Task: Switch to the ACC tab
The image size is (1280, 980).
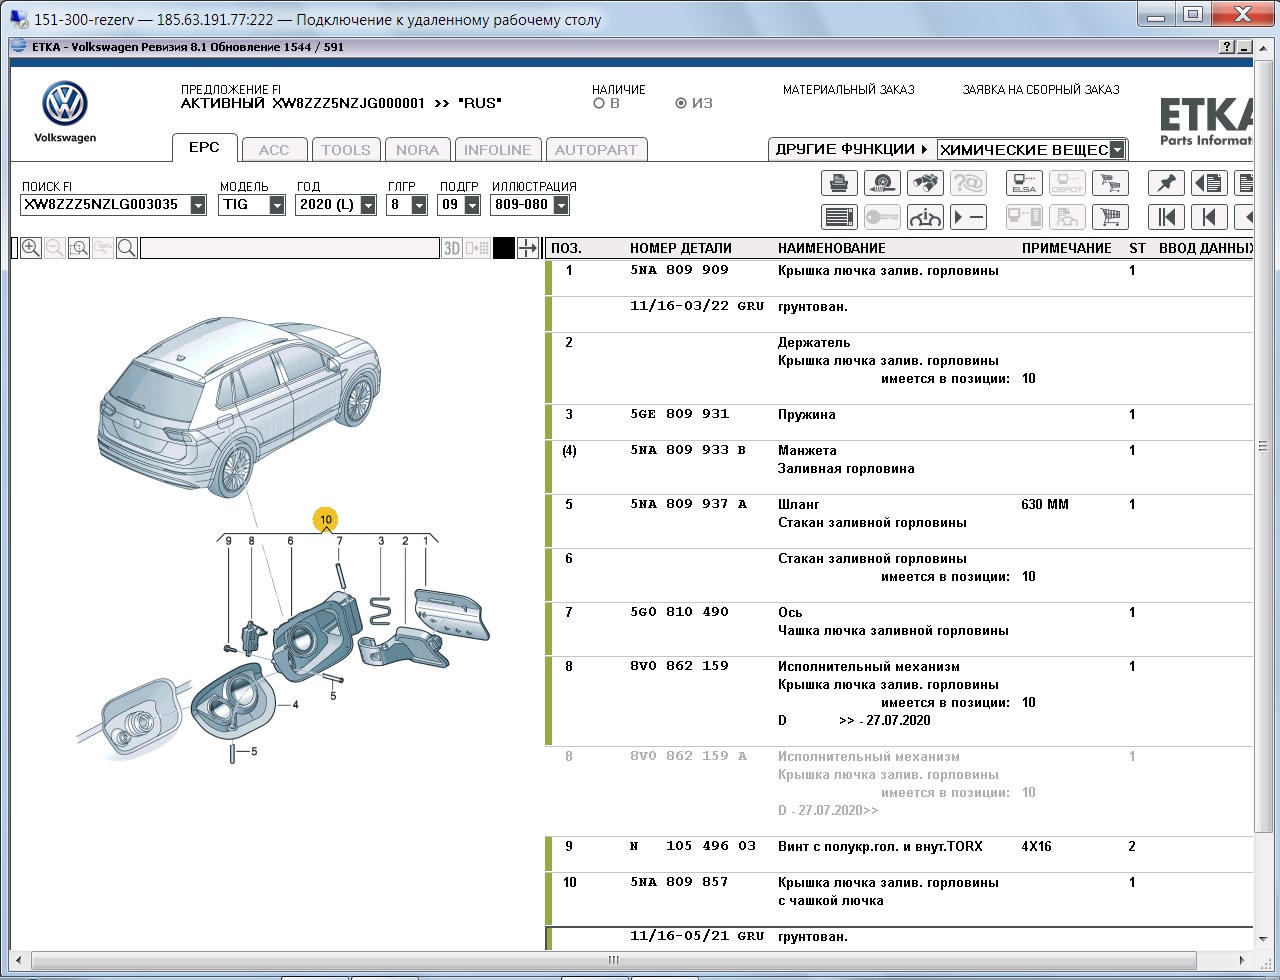Action: click(274, 150)
